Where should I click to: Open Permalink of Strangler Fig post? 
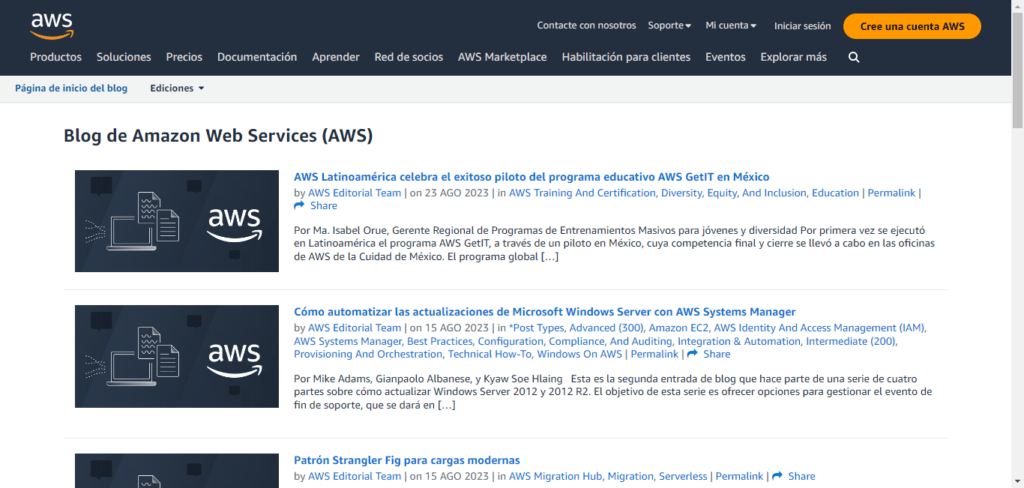click(x=740, y=476)
